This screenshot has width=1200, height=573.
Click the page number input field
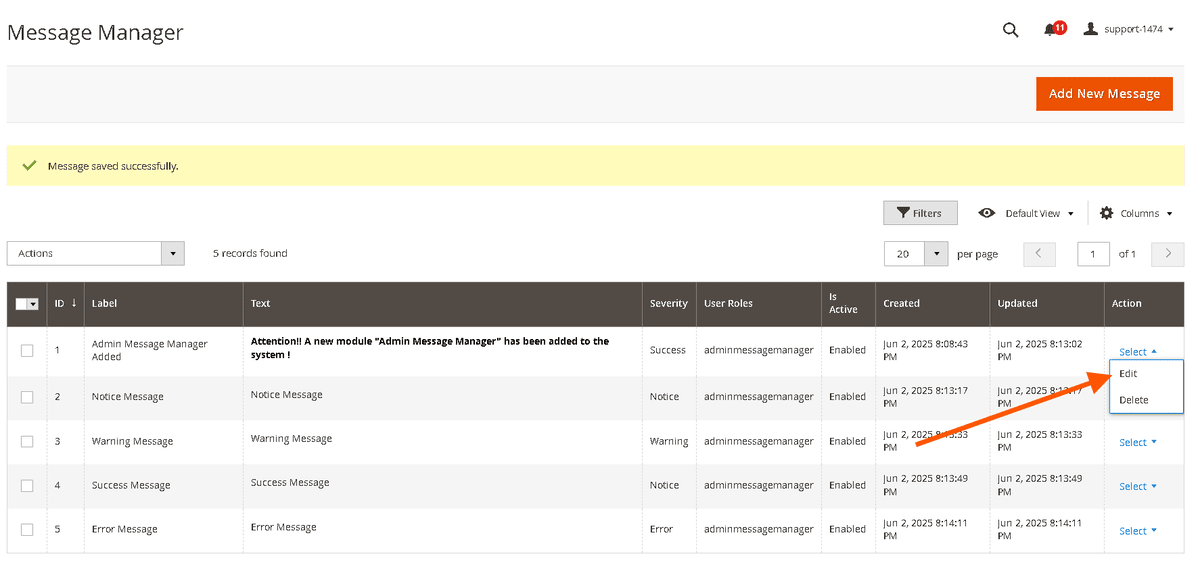pos(1093,254)
